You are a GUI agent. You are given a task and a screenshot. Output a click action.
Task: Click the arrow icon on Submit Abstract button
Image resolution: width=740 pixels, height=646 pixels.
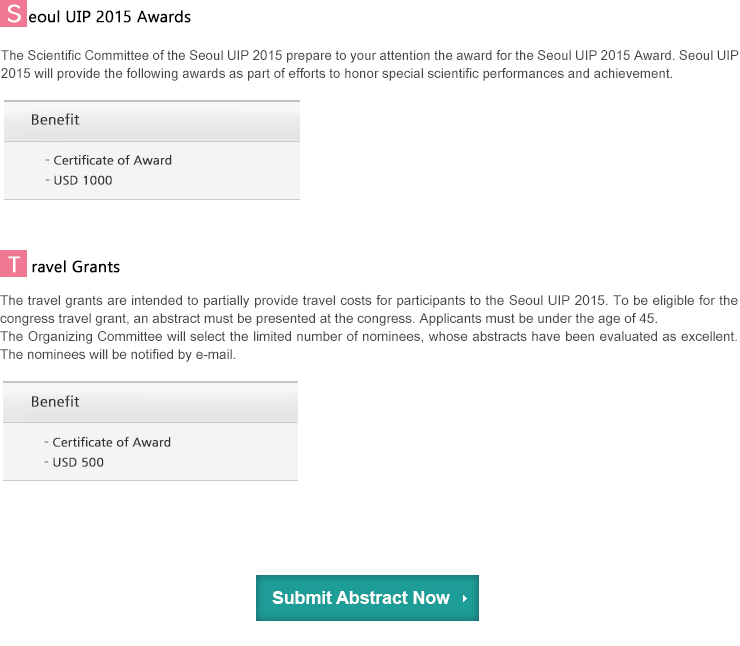point(465,598)
